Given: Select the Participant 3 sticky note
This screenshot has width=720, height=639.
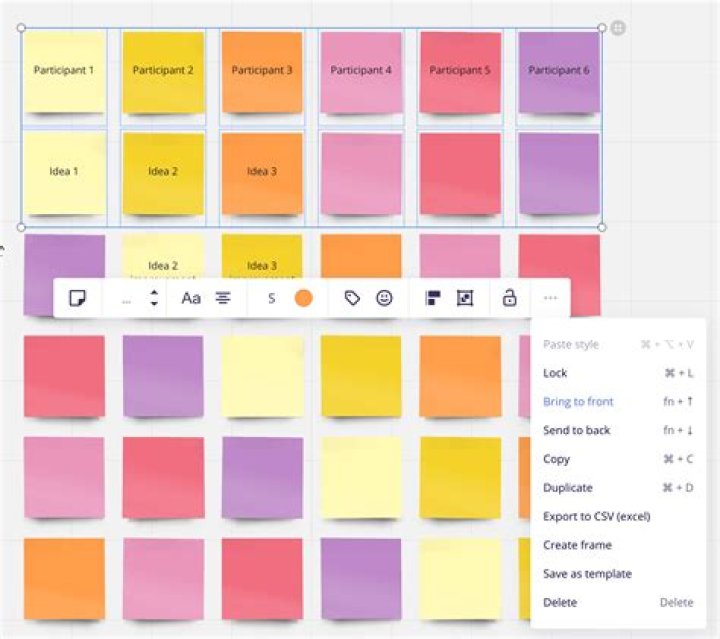Looking at the screenshot, I should [262, 72].
